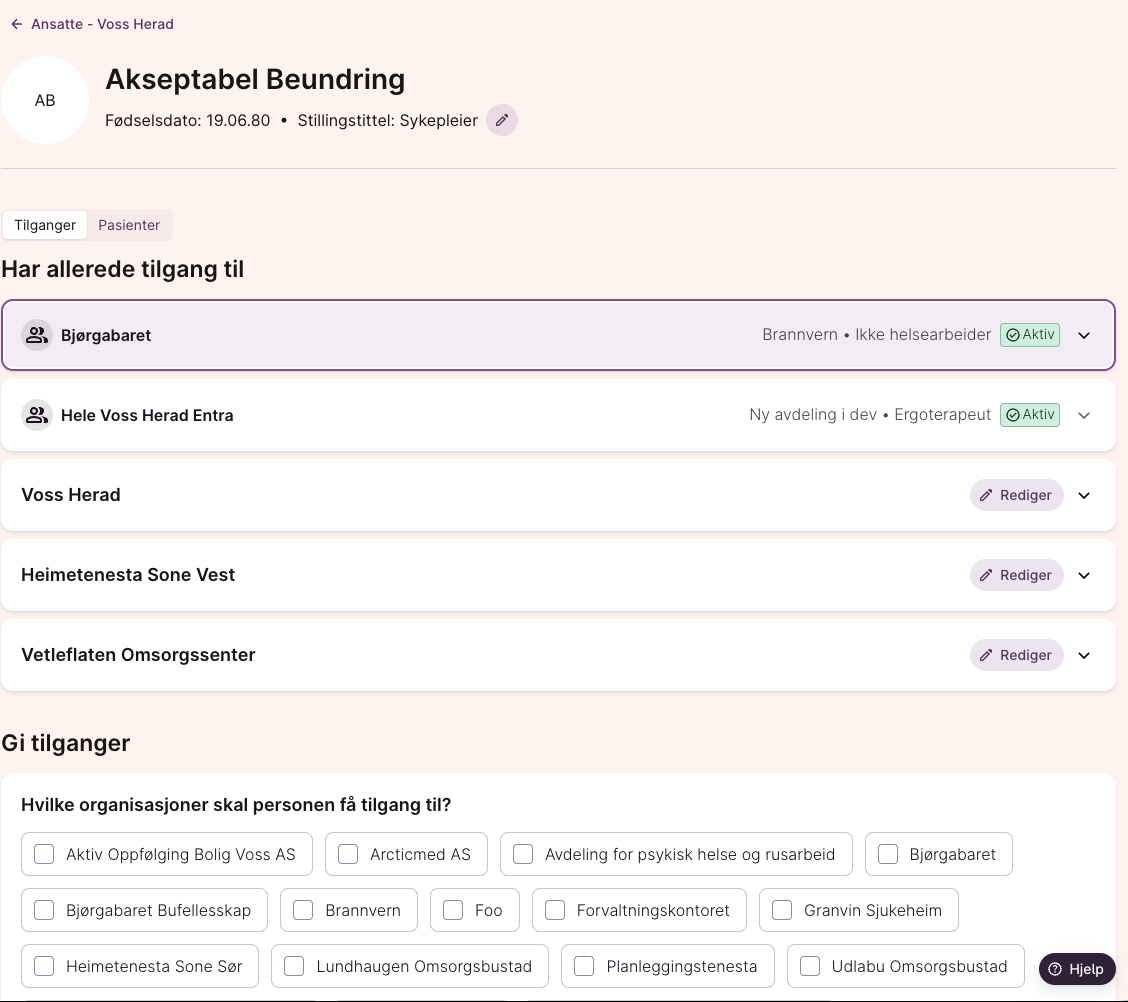1128x1002 pixels.
Task: Select the Tilganger tab
Action: click(45, 225)
